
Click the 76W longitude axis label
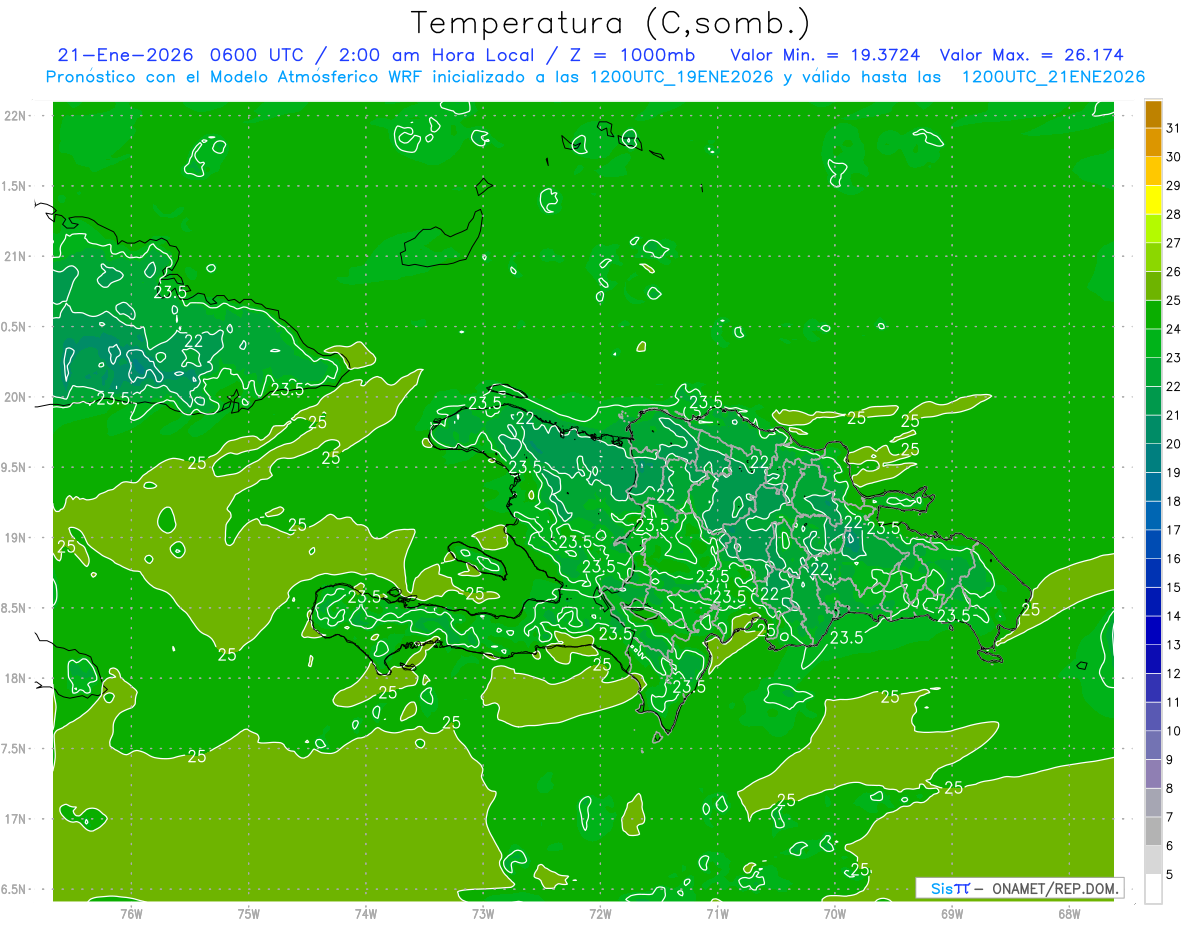[x=132, y=913]
